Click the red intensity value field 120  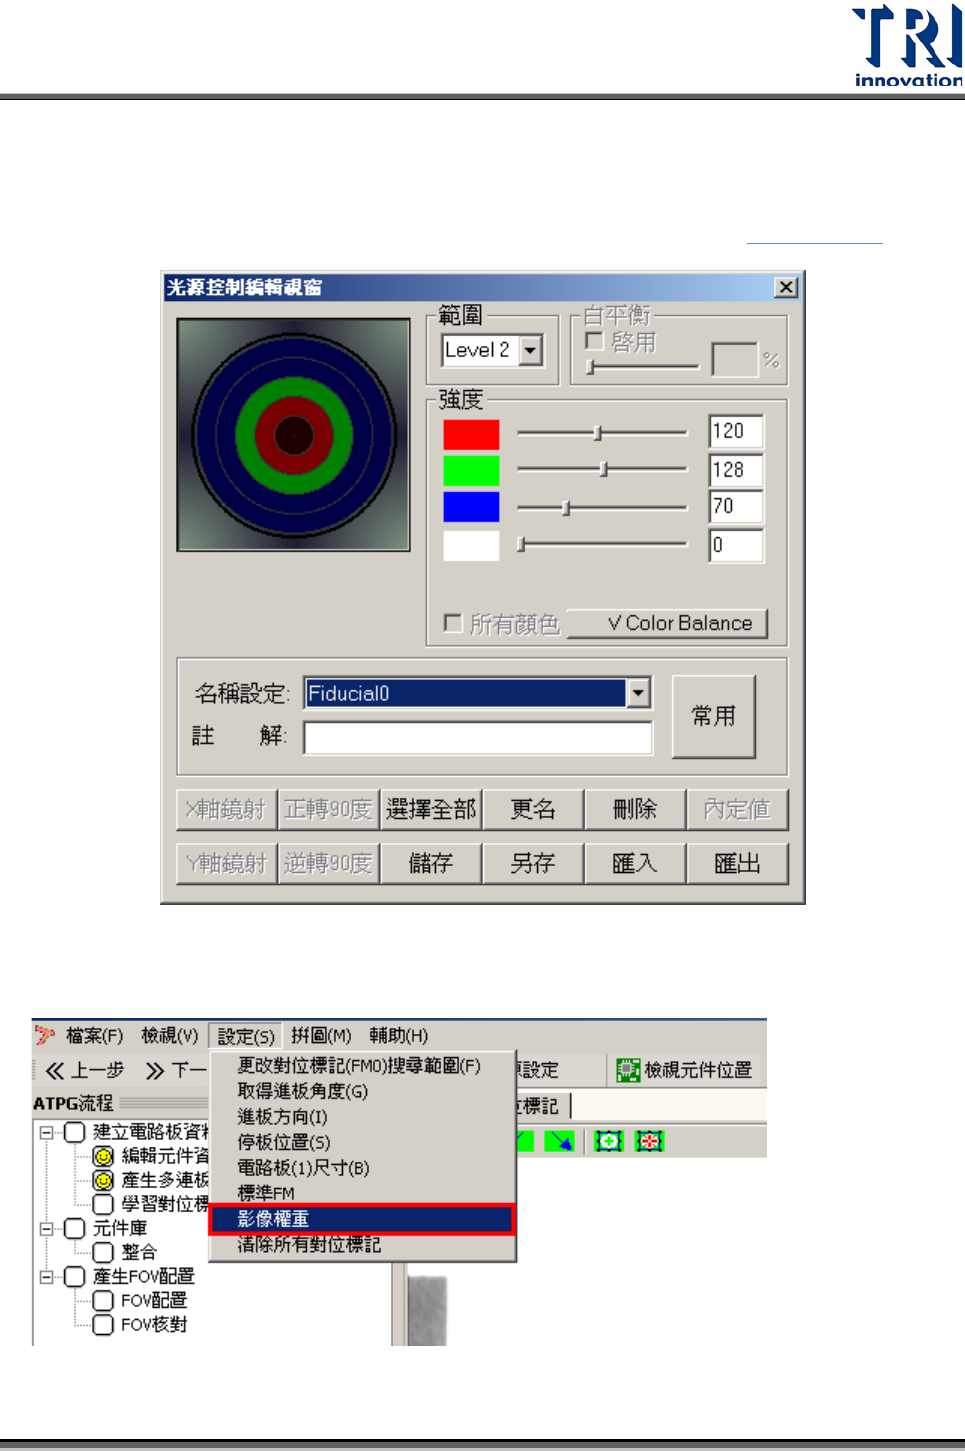[736, 431]
